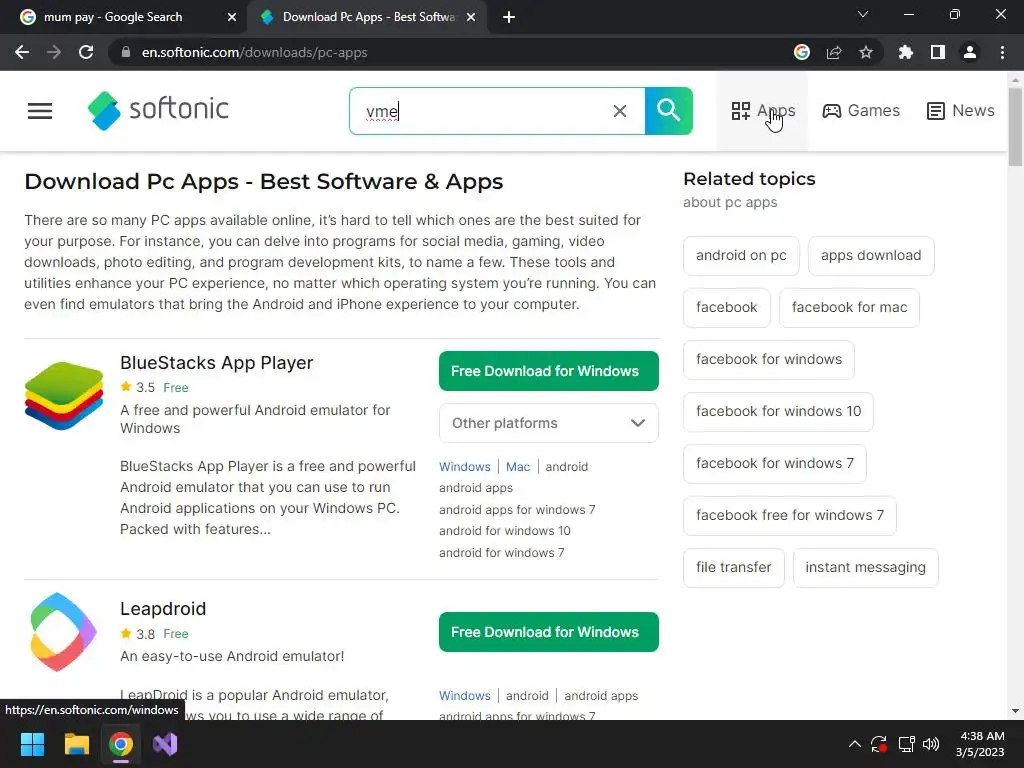Select the file transfer topic
The image size is (1024, 768).
click(x=733, y=568)
